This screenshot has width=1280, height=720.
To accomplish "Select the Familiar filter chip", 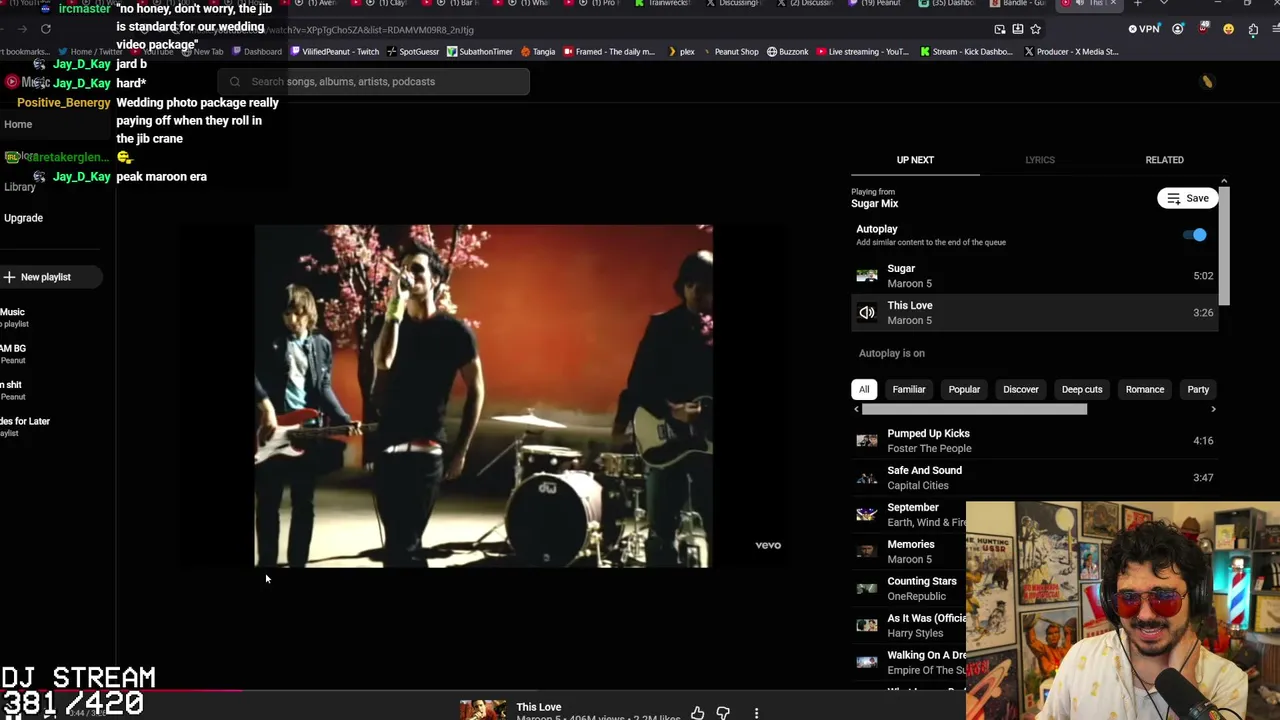I will [x=909, y=389].
